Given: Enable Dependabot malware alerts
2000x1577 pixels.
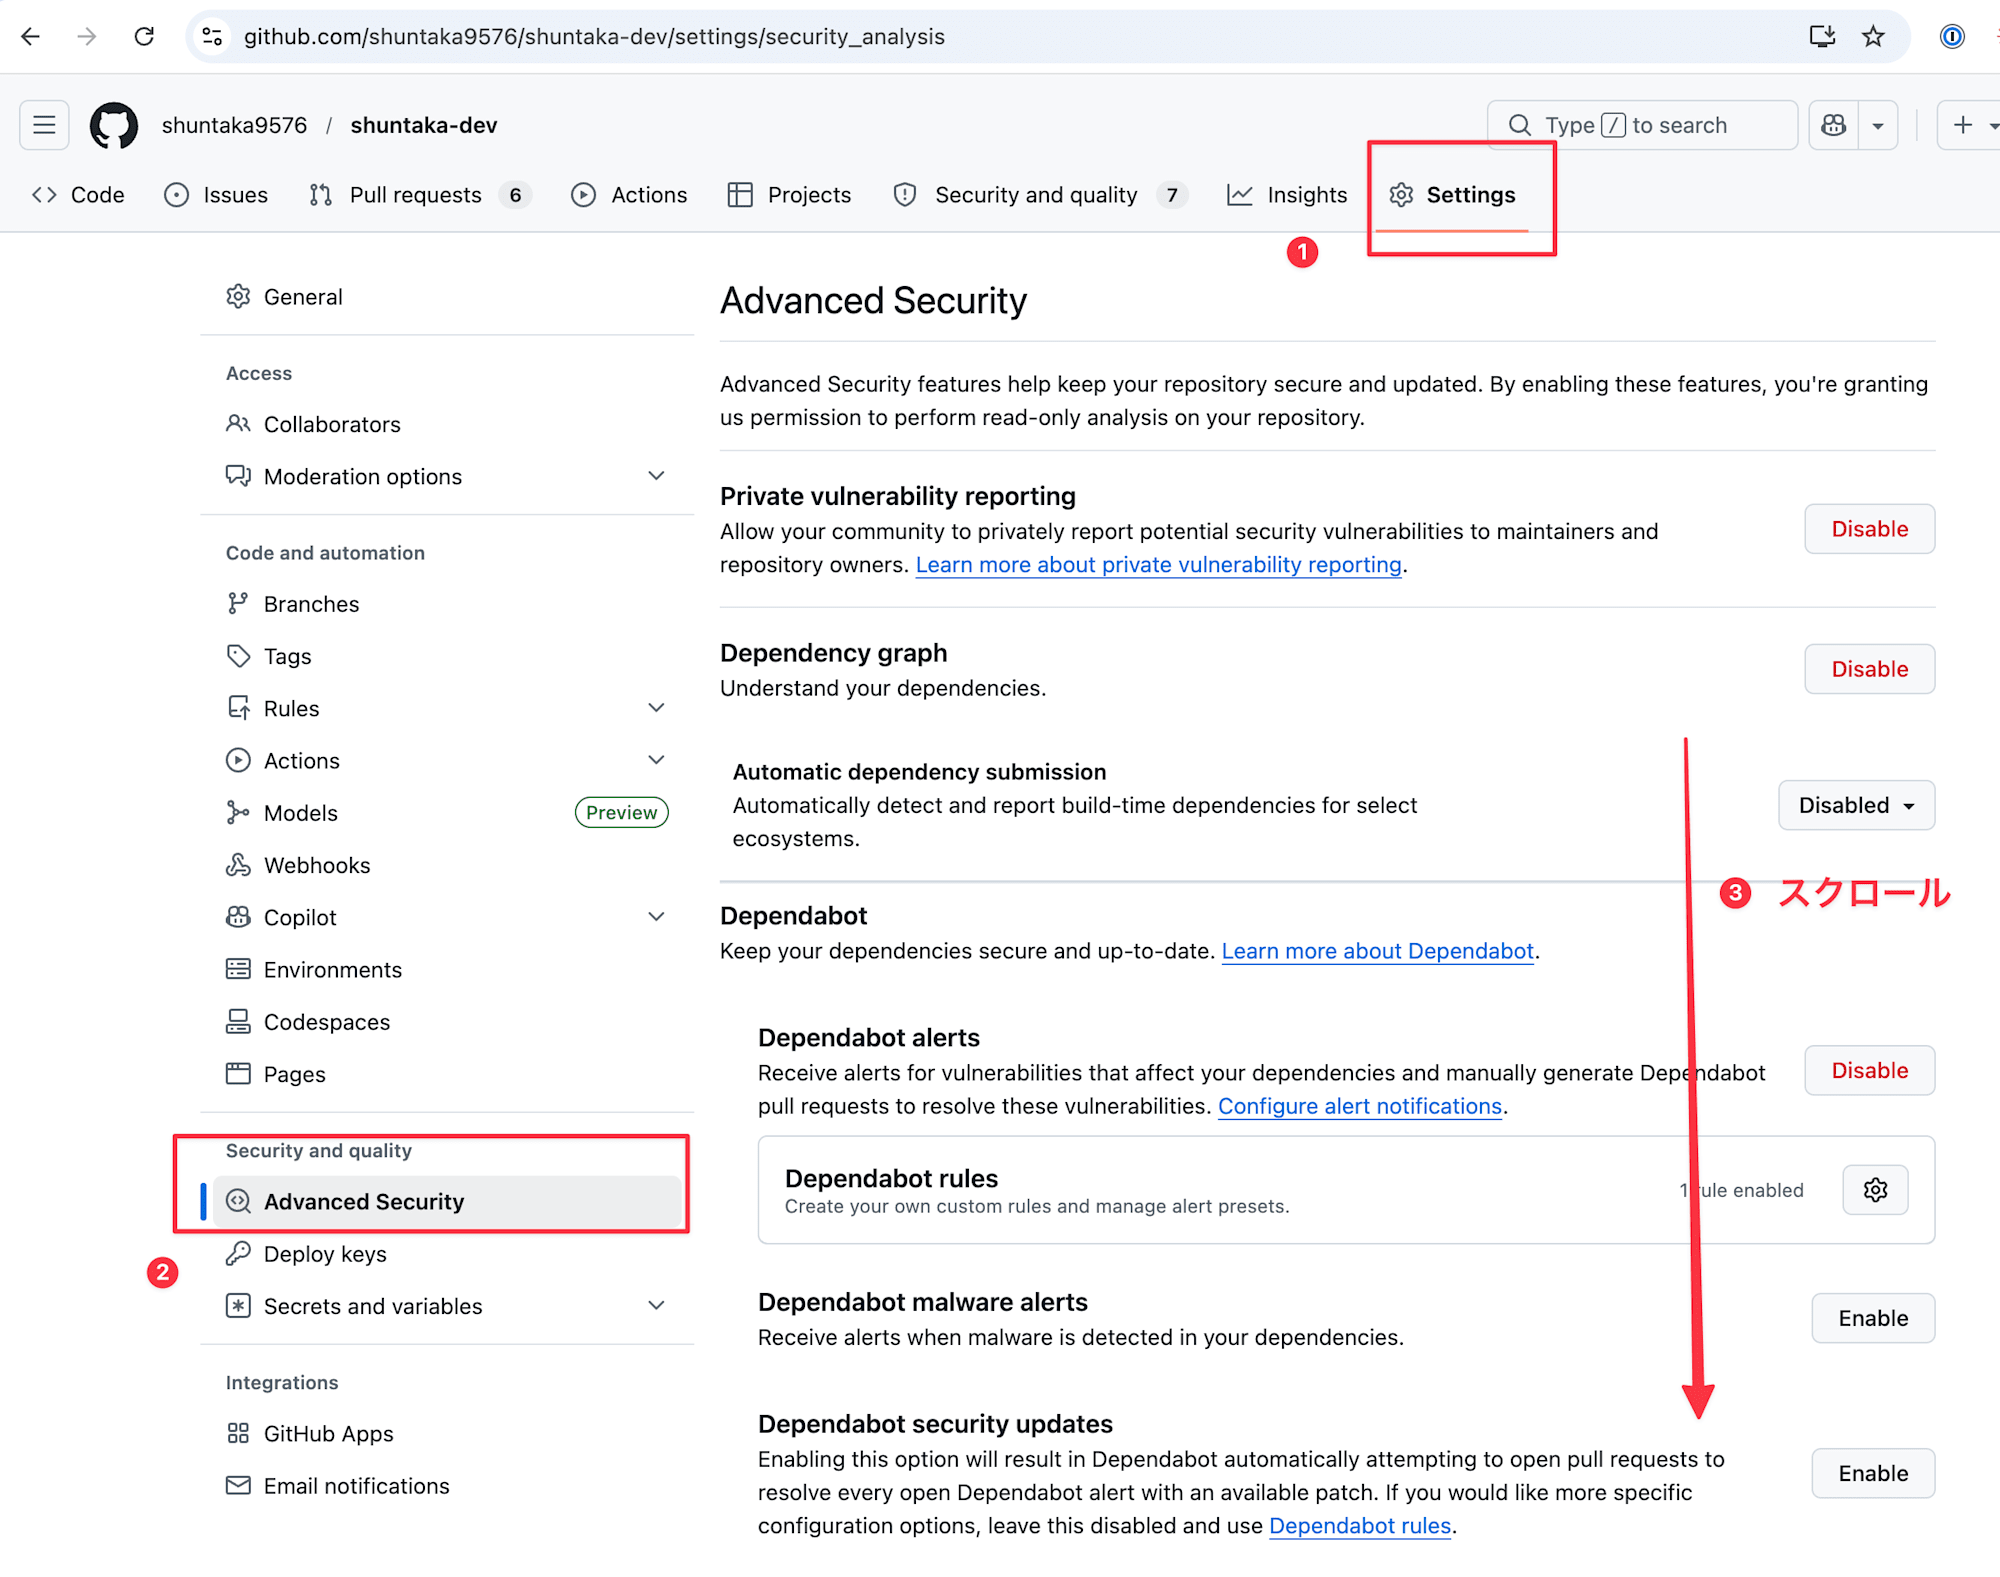Looking at the screenshot, I should [1873, 1318].
